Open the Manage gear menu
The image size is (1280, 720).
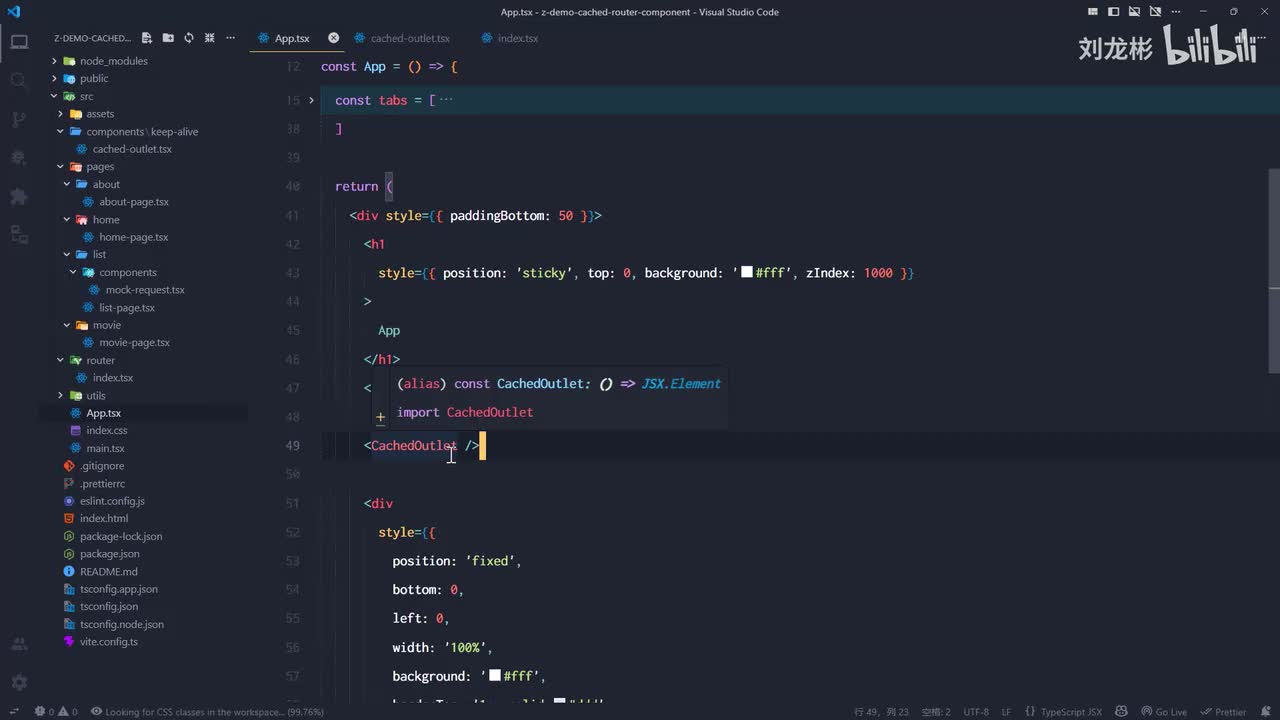tap(19, 682)
